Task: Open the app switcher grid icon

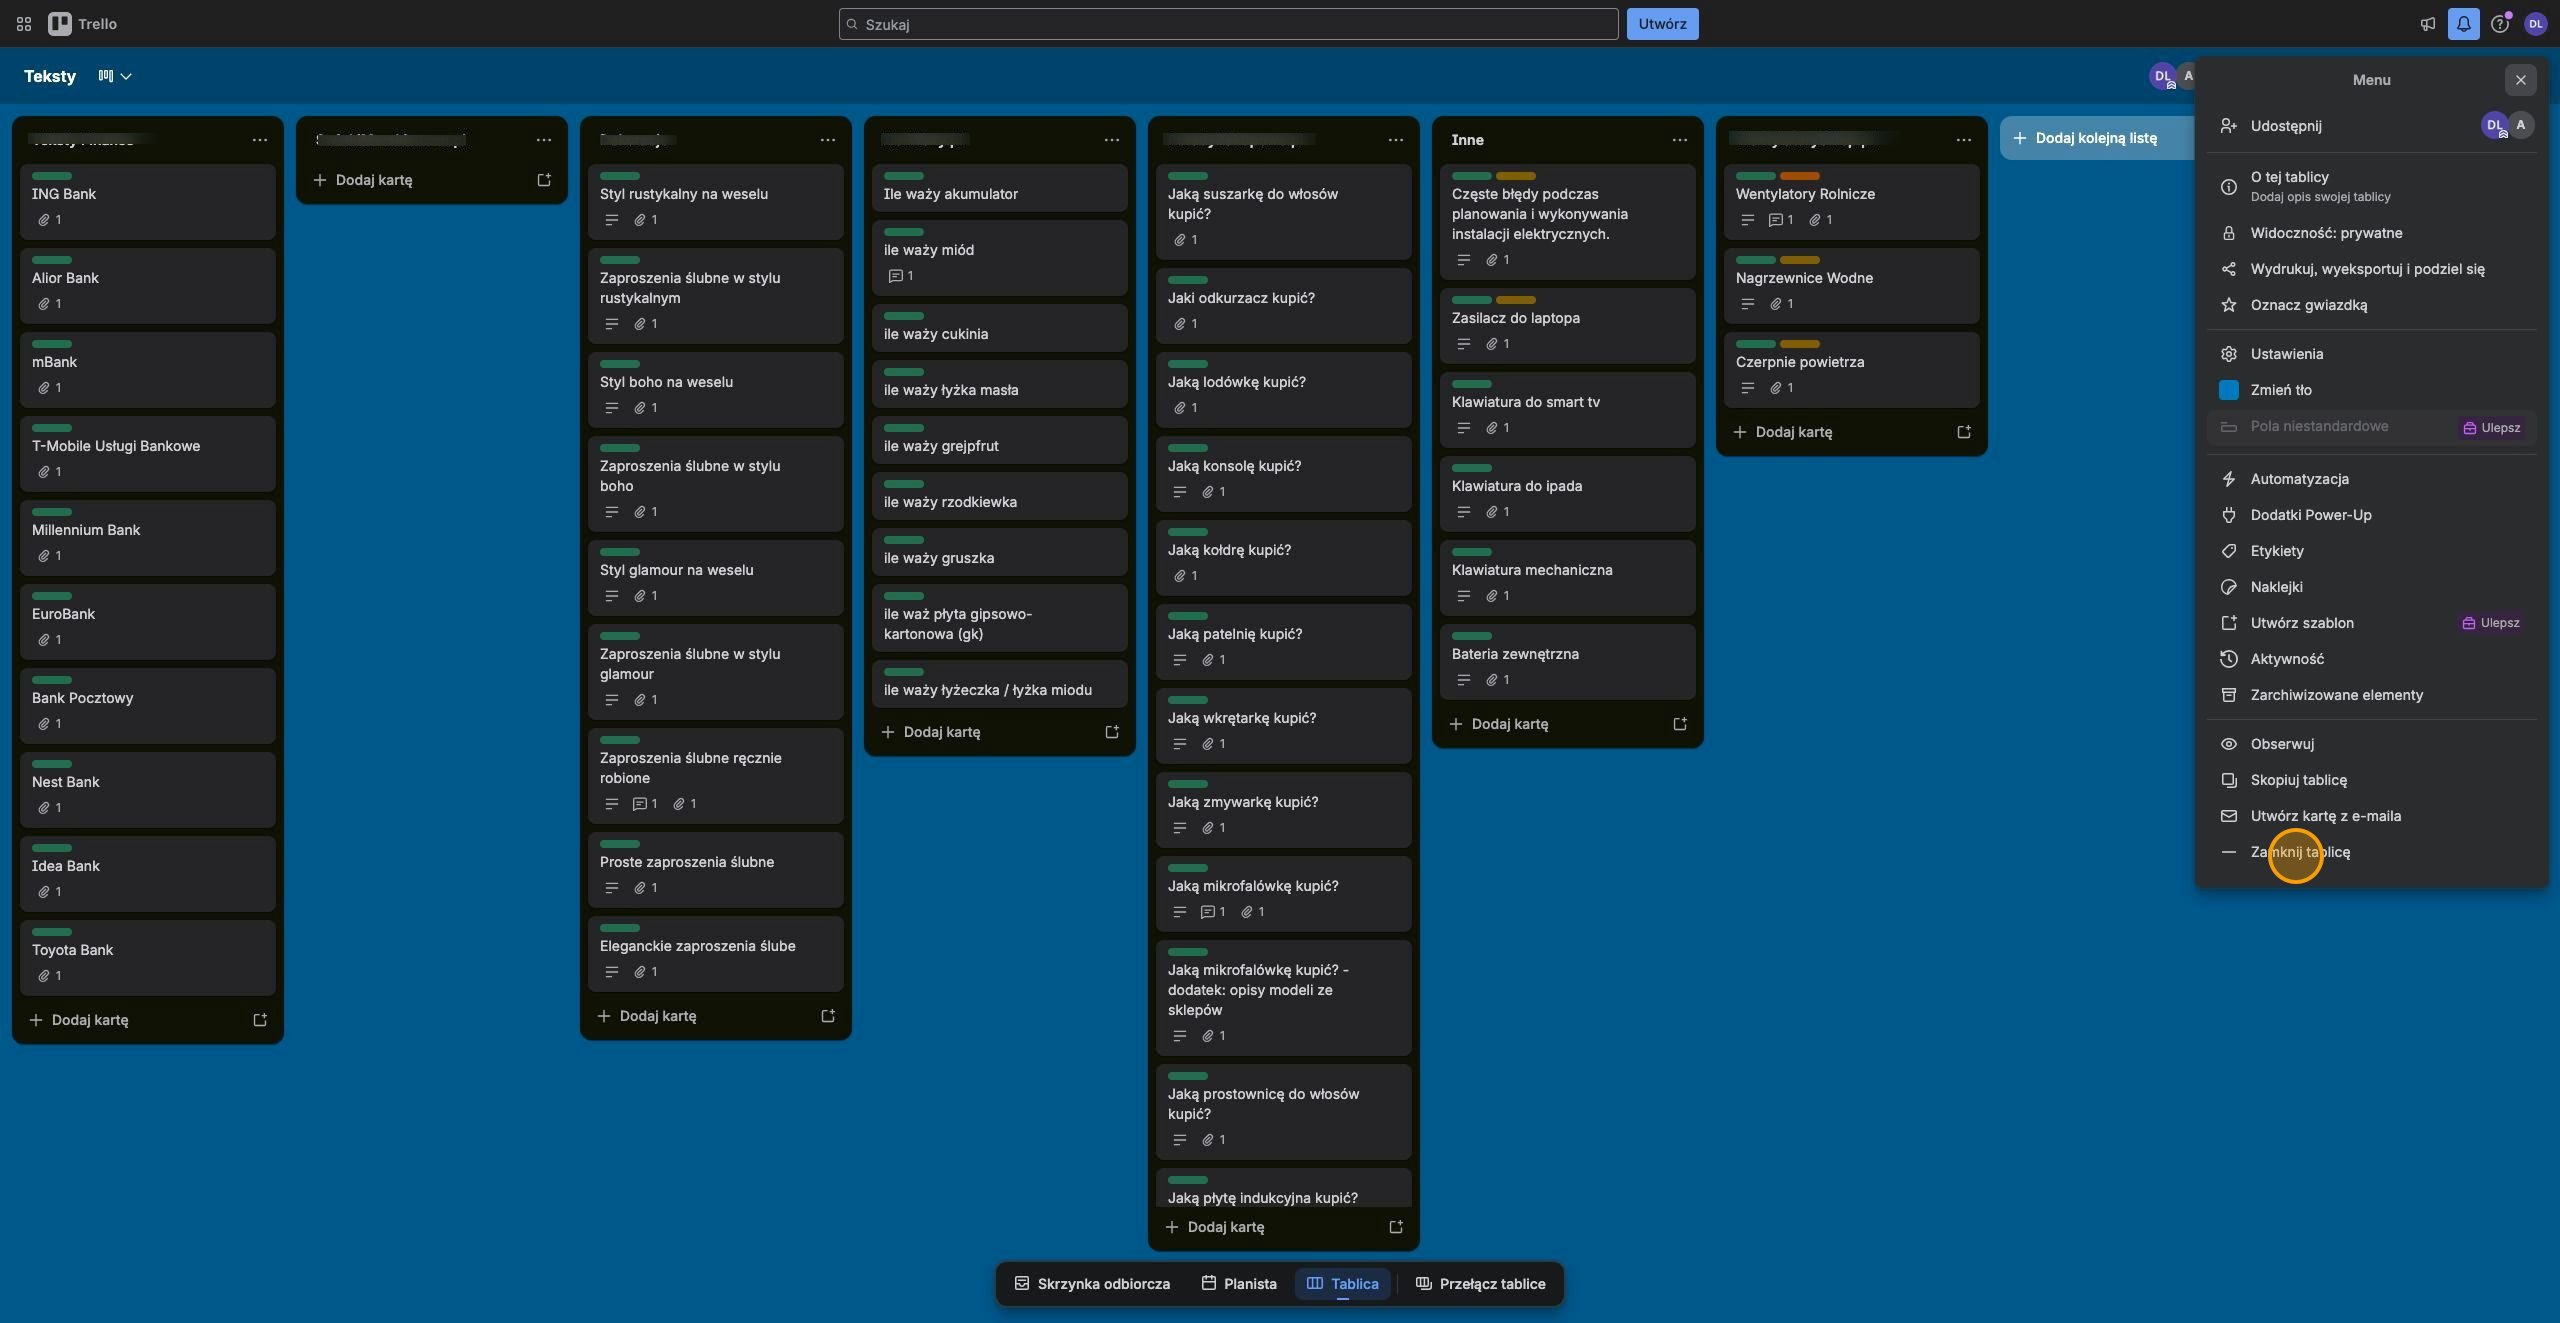Action: click(x=24, y=24)
